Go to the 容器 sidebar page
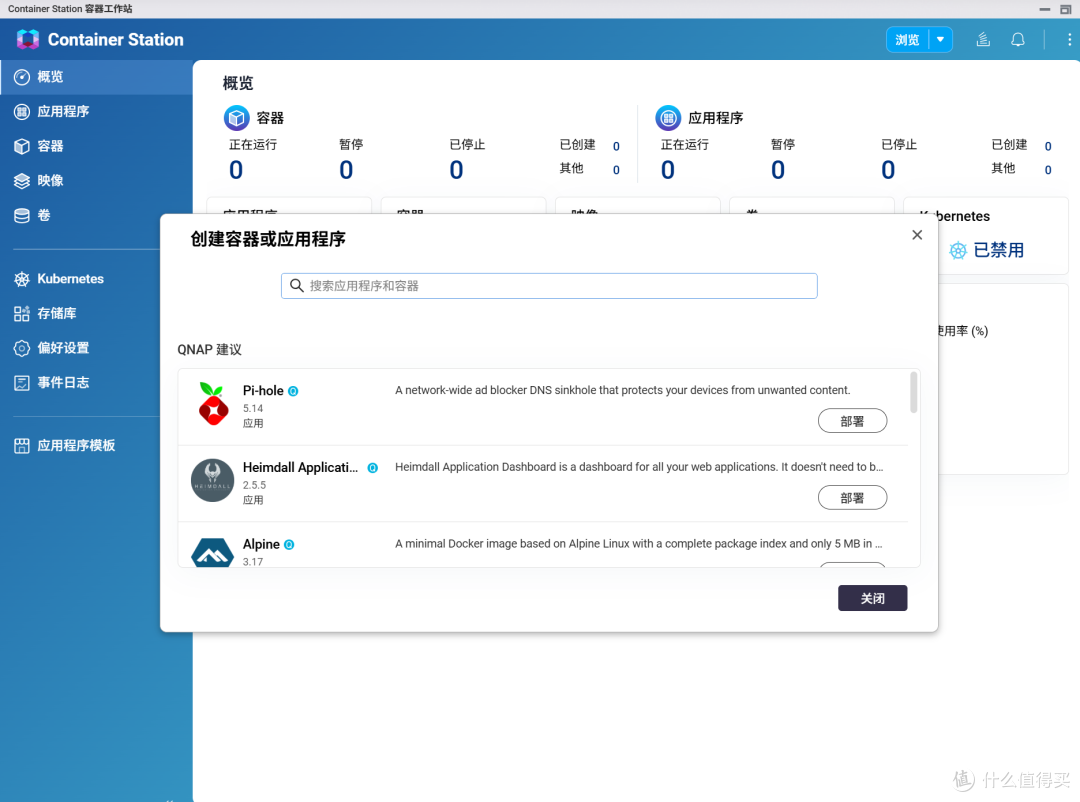 tap(96, 145)
